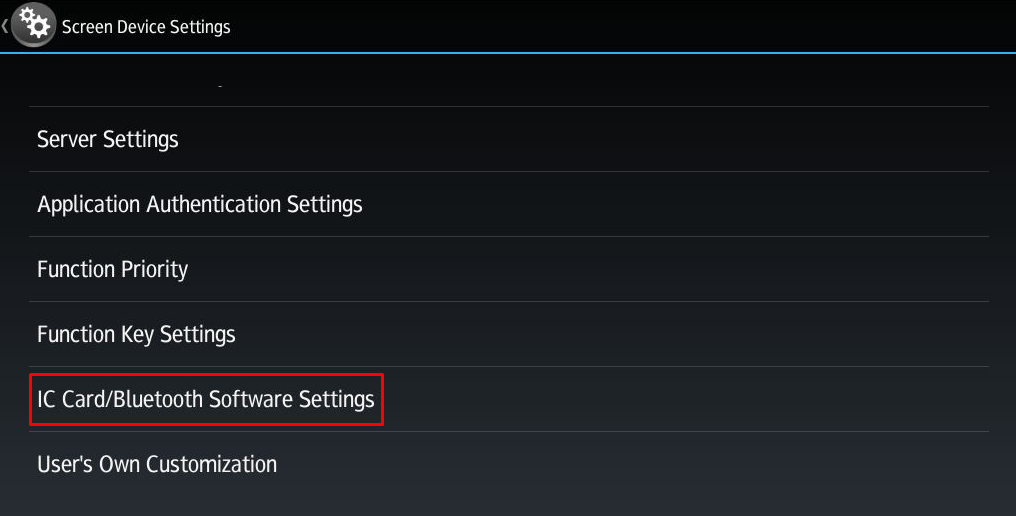1016x516 pixels.
Task: Click the red-outlined IC Card/Bluetooth item
Action: coord(206,399)
